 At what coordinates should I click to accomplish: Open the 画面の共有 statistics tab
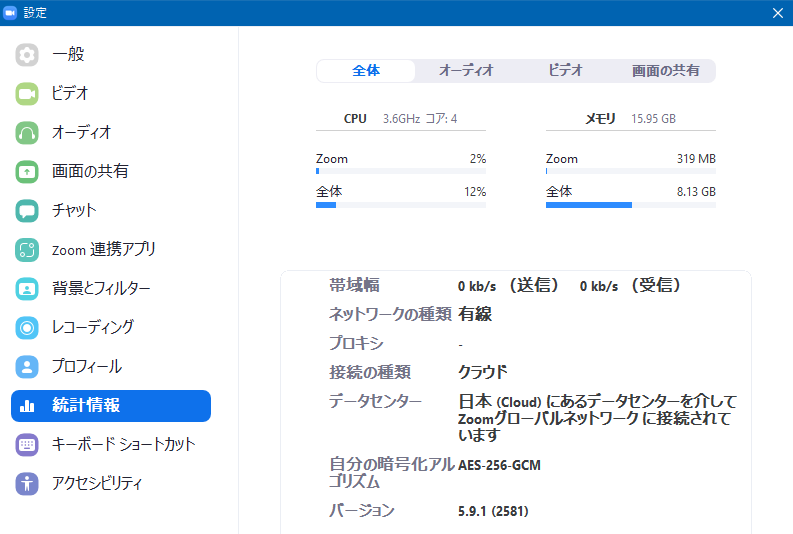click(665, 71)
